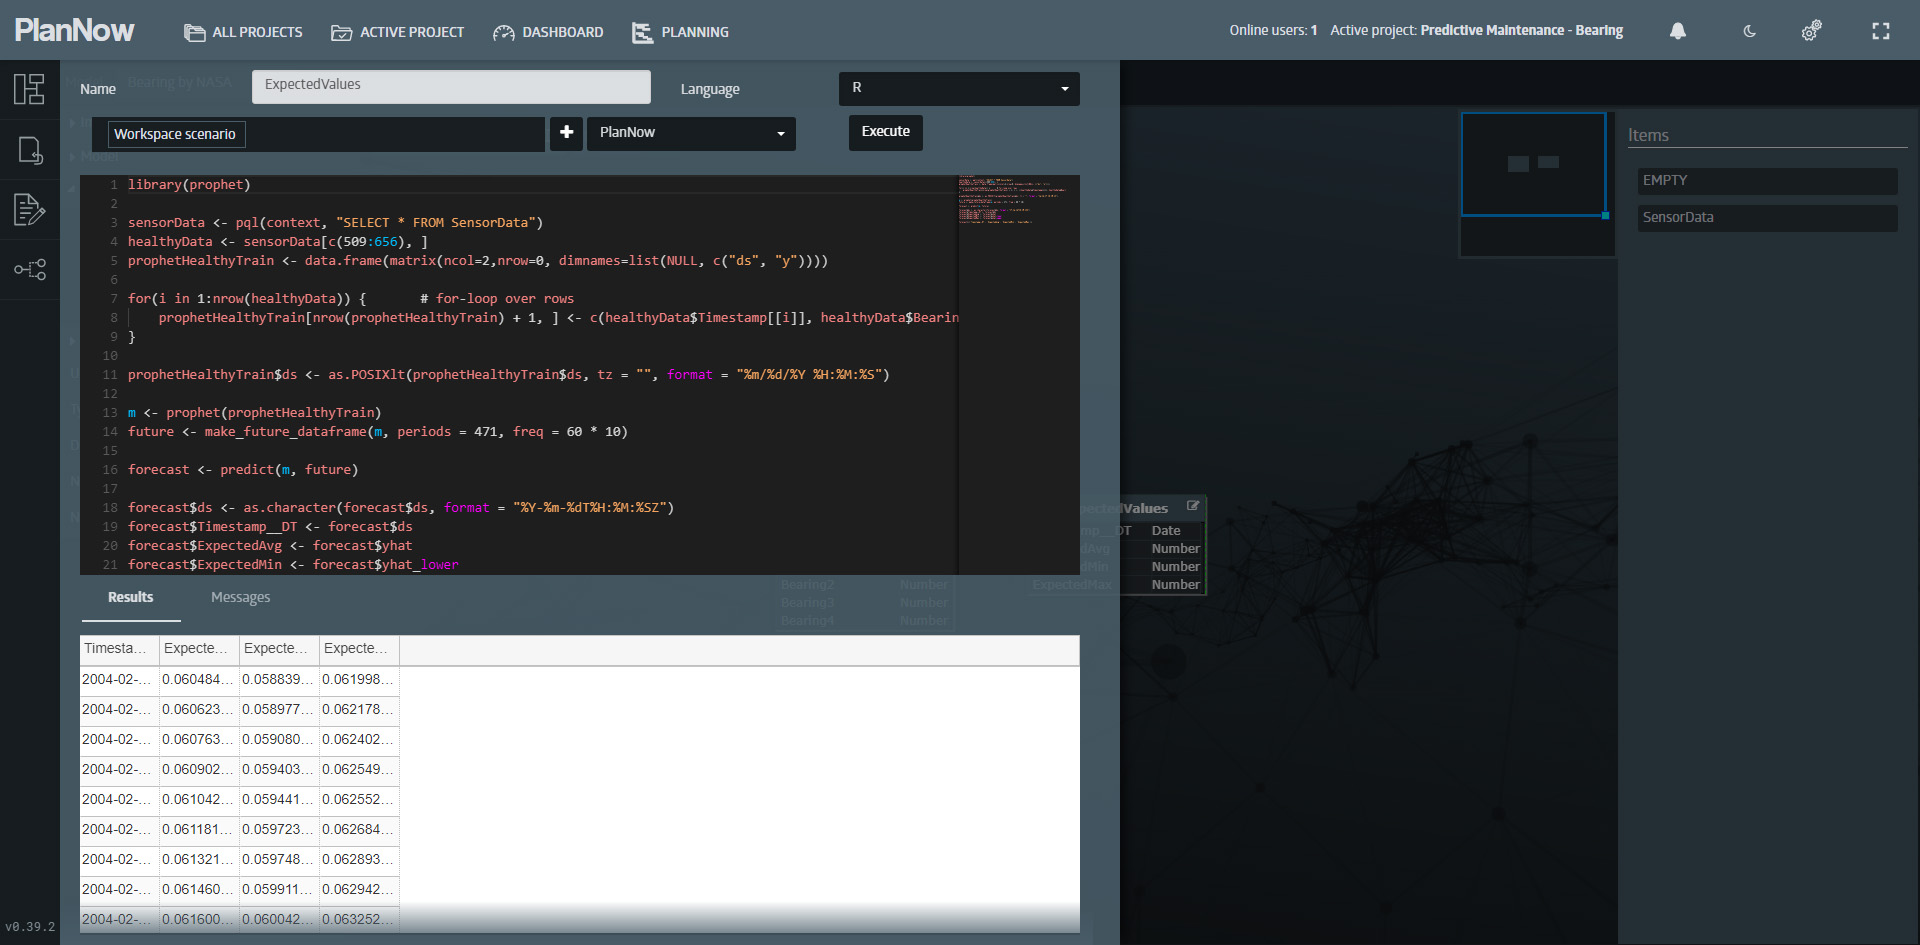Select cell 0.059441 in results
The height and width of the screenshot is (945, 1920).
pyautogui.click(x=279, y=800)
